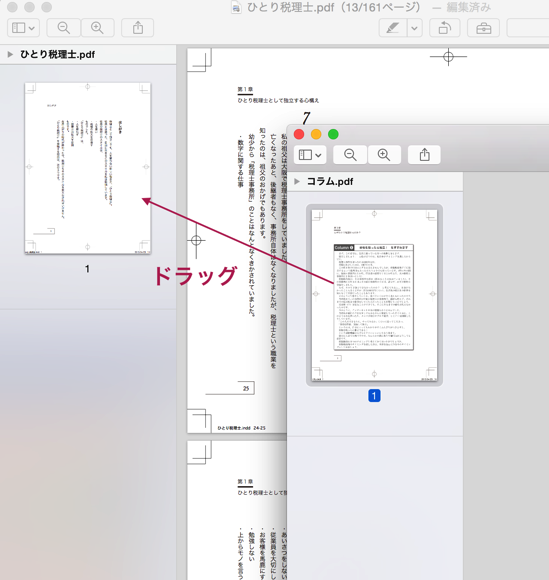
Task: Click page label 1 under ひとり税理士 thumbnail
Action: [x=87, y=269]
